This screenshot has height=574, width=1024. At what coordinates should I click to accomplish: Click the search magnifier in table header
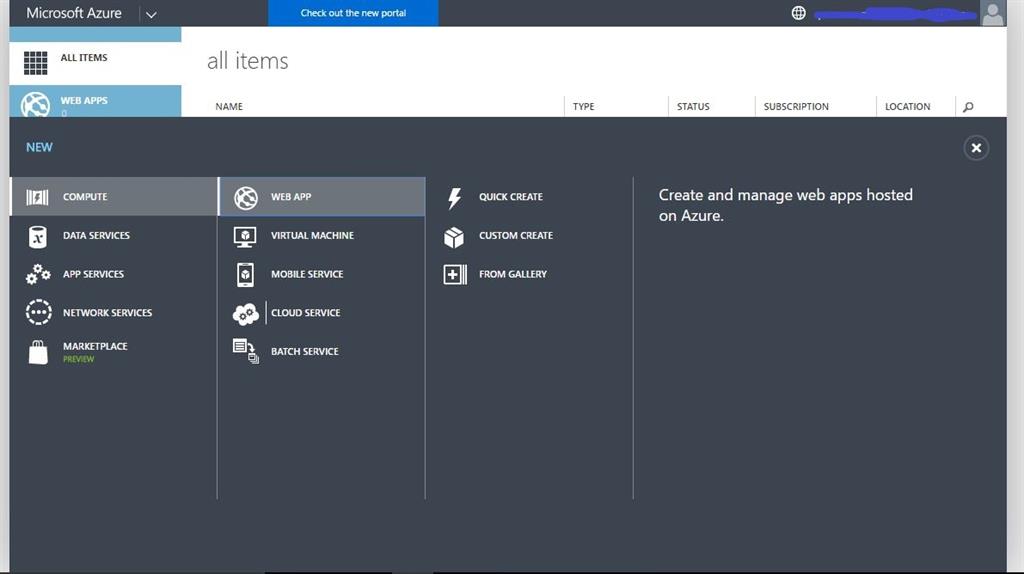[x=968, y=106]
